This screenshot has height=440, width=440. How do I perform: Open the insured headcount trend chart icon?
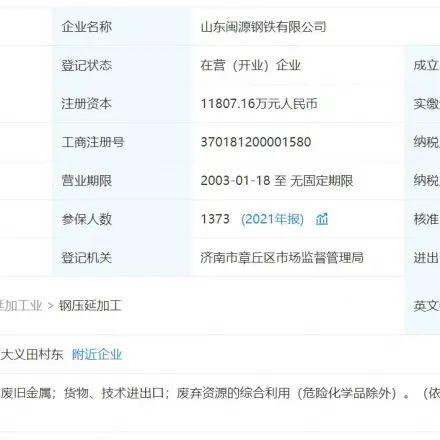322,219
